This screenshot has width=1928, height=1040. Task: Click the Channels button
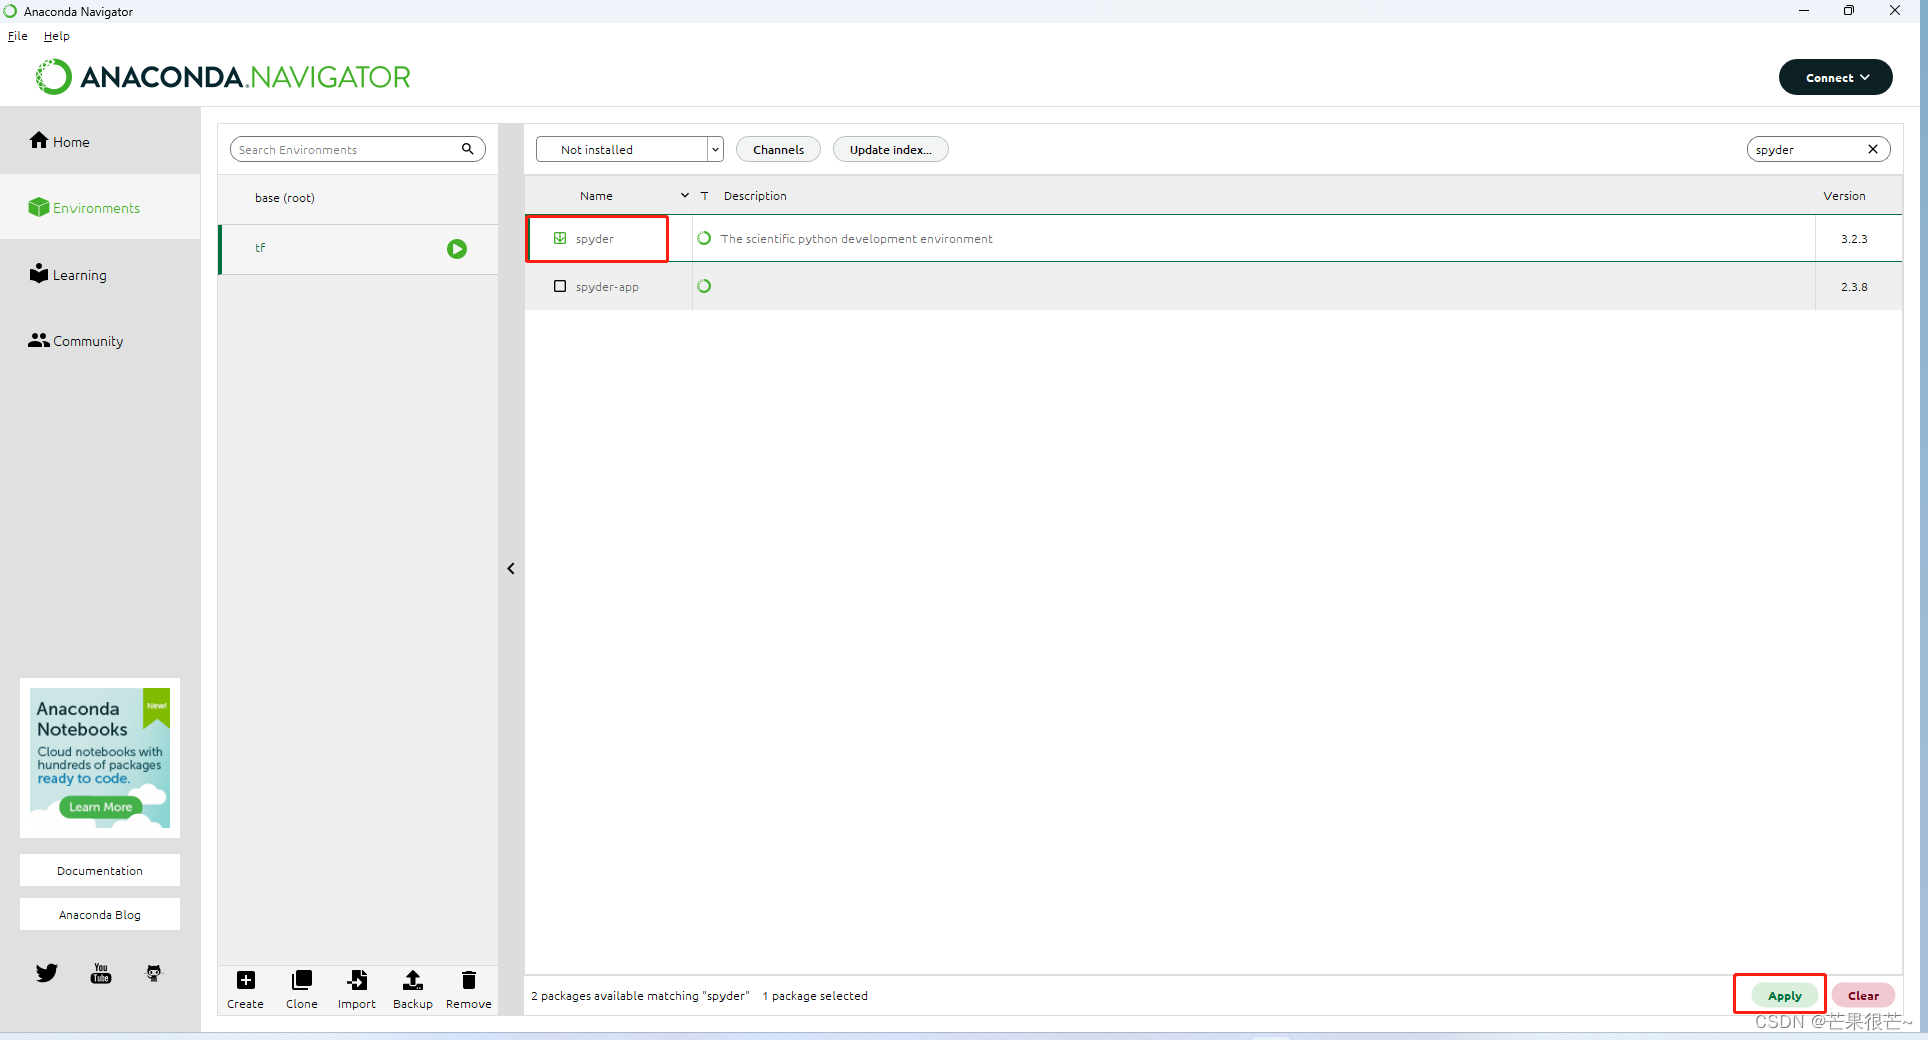pyautogui.click(x=778, y=149)
